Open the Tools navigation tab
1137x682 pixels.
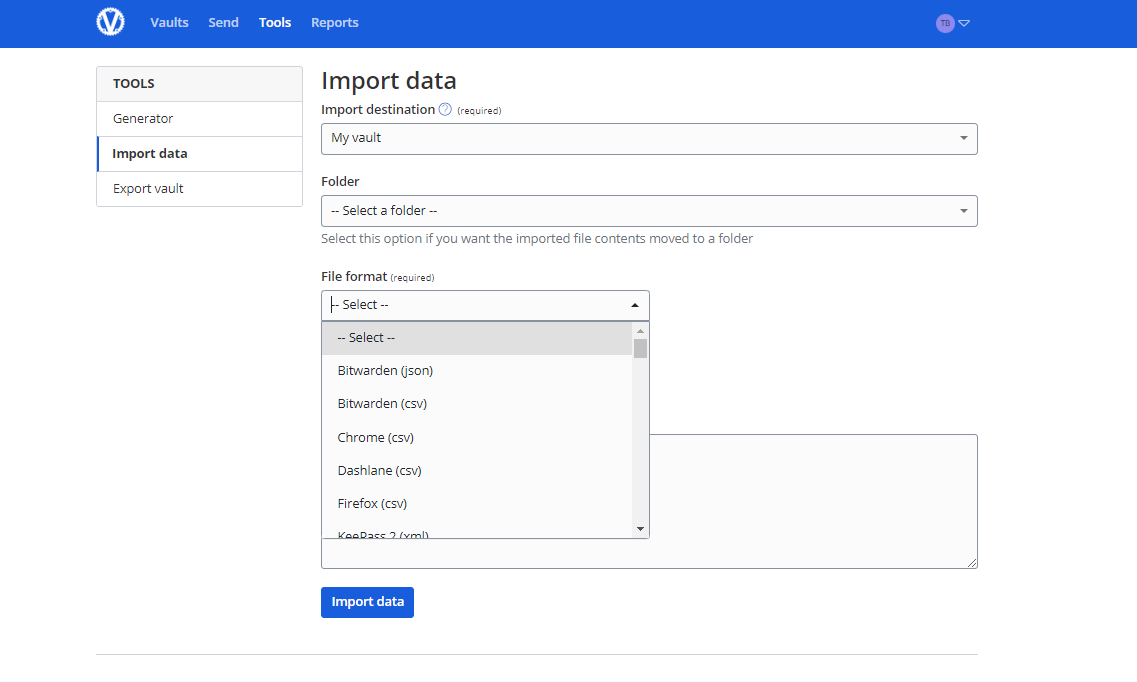(x=275, y=22)
